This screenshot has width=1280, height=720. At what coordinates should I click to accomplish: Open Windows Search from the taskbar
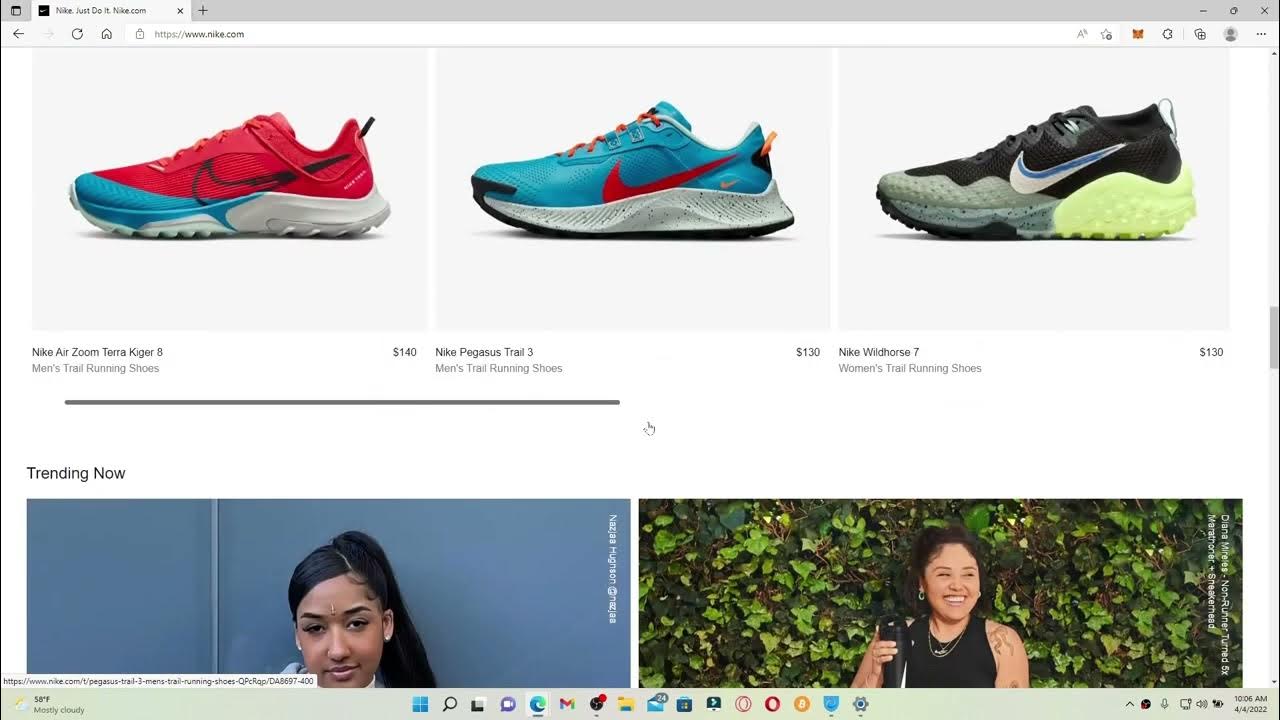(450, 704)
